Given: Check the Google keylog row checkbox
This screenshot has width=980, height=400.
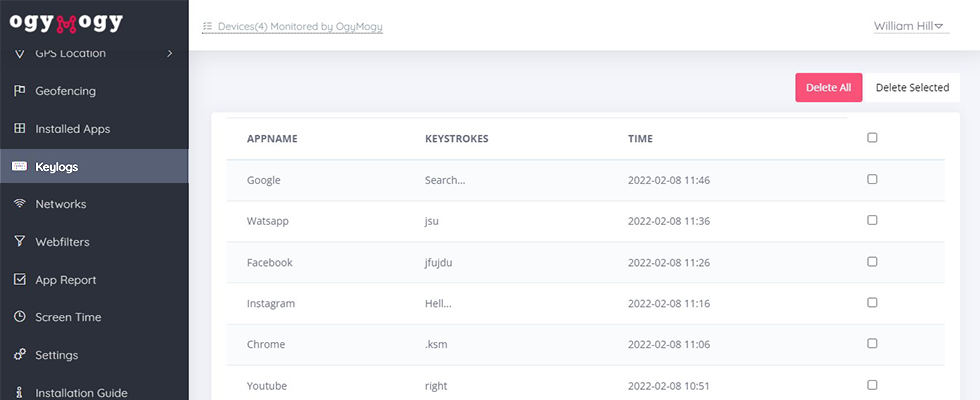Looking at the screenshot, I should 872,179.
